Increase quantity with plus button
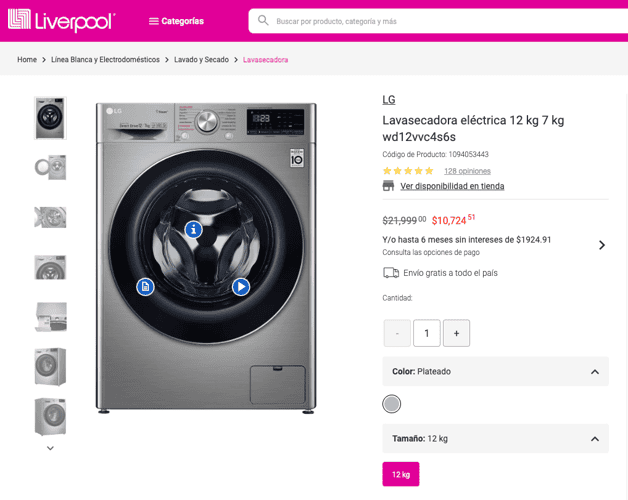Viewport: 628px width, 500px height. (x=456, y=333)
